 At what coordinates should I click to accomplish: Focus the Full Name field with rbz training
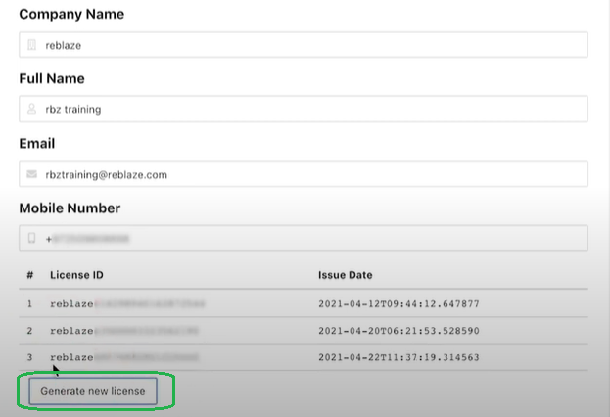[x=310, y=109]
